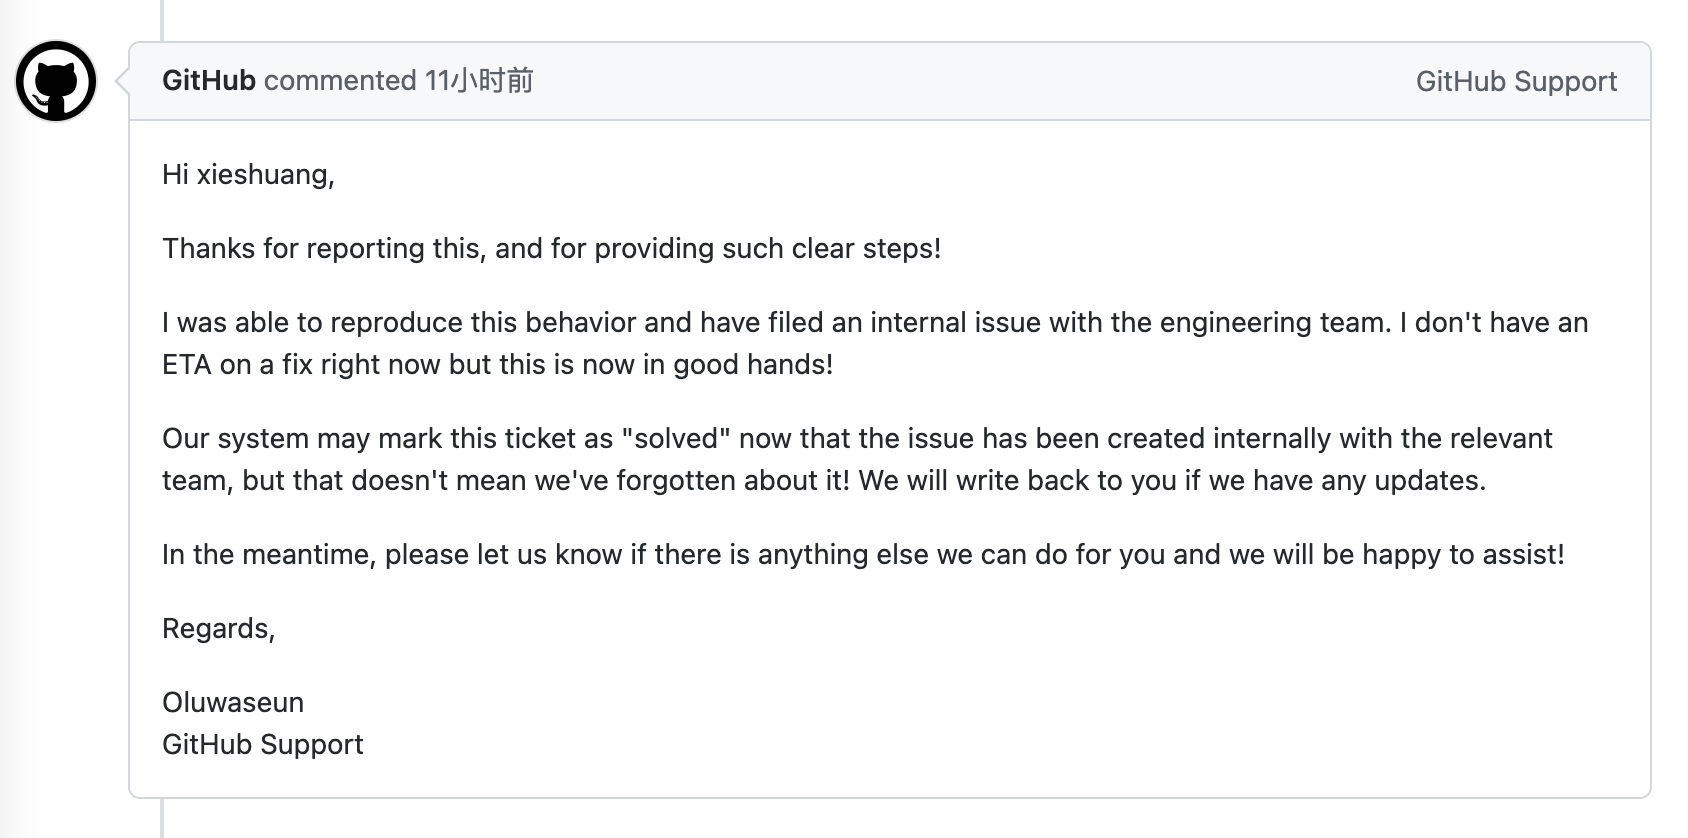Click the word commented in header

click(x=340, y=81)
